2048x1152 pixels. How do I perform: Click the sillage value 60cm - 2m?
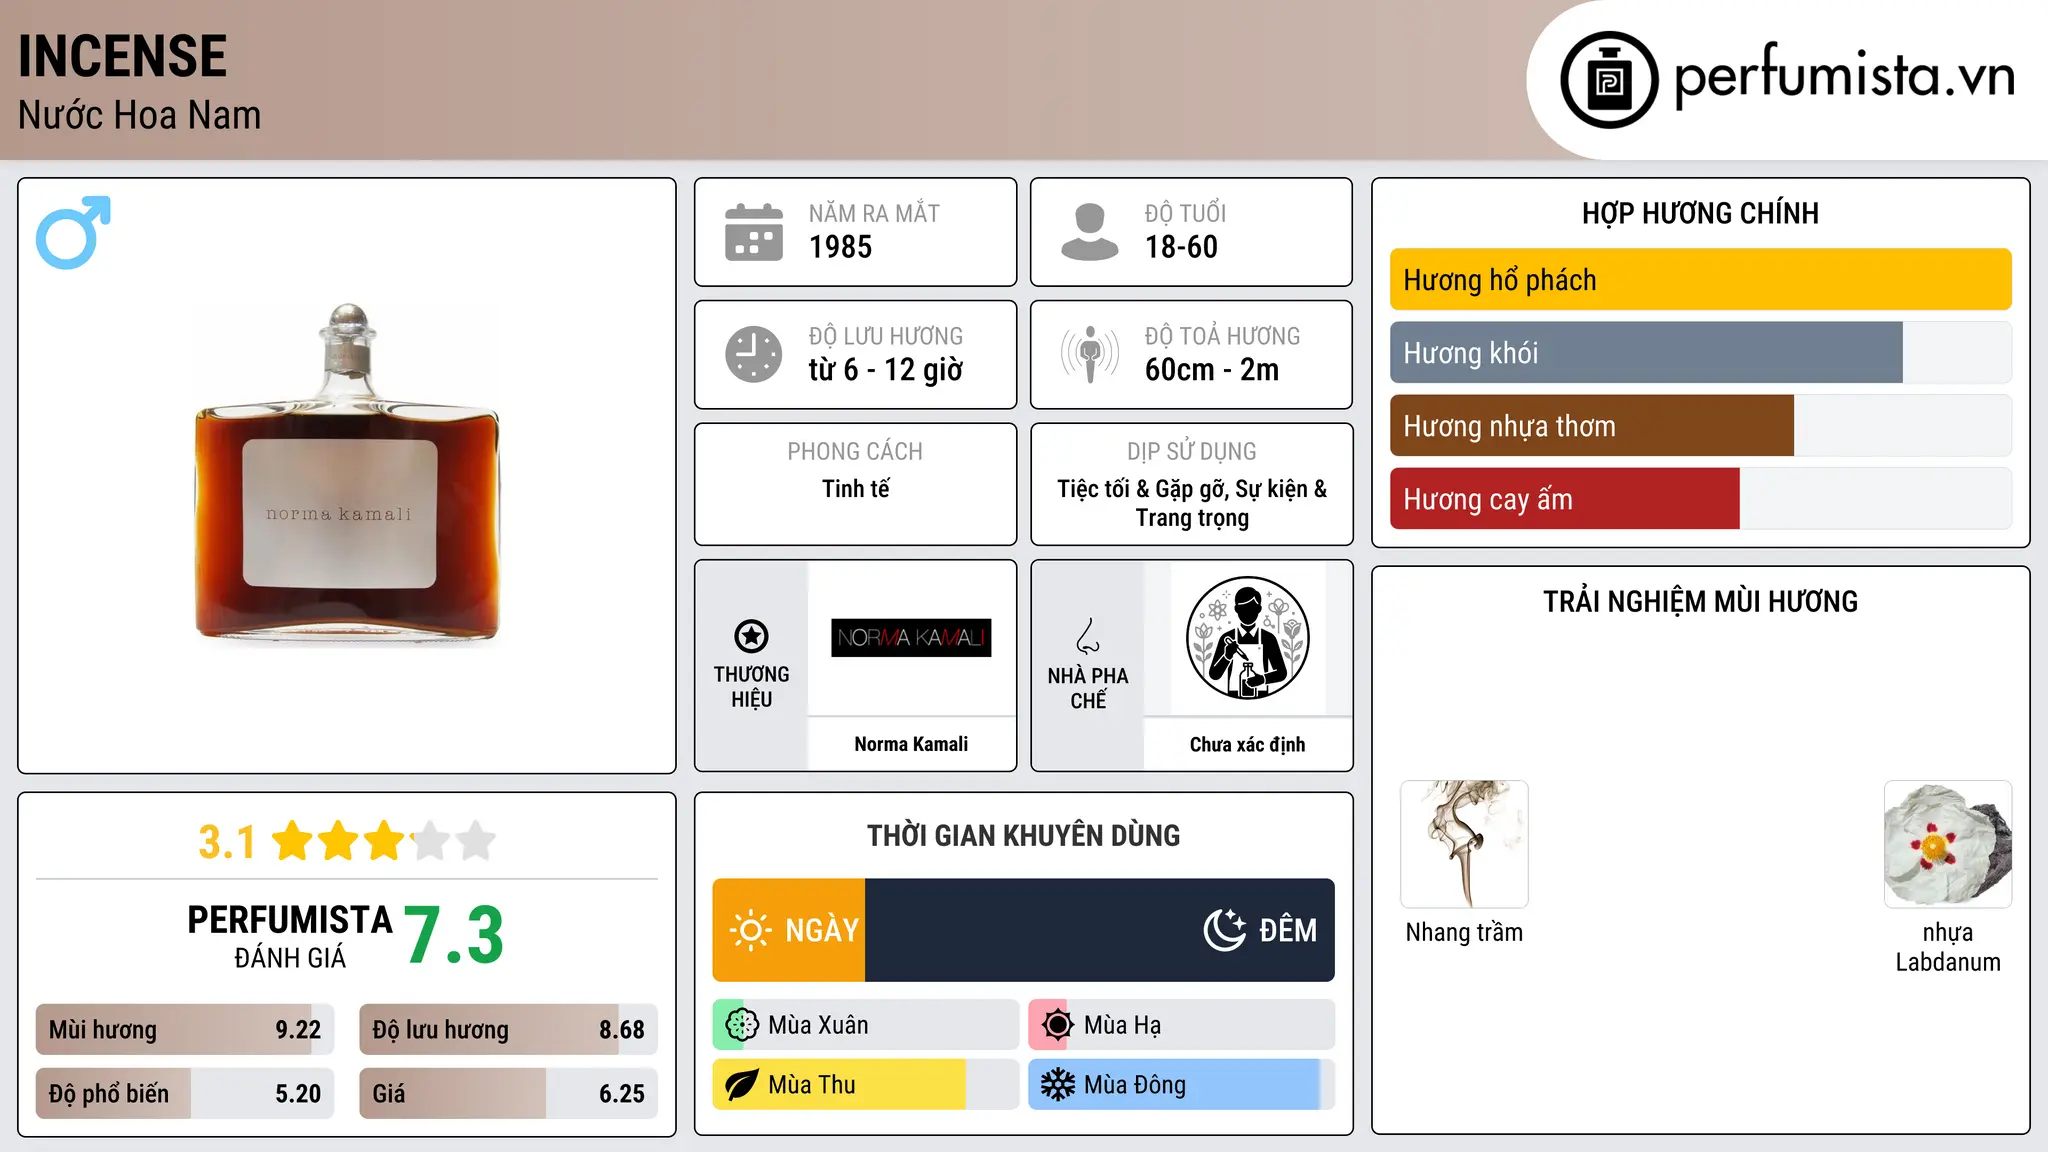point(1212,370)
